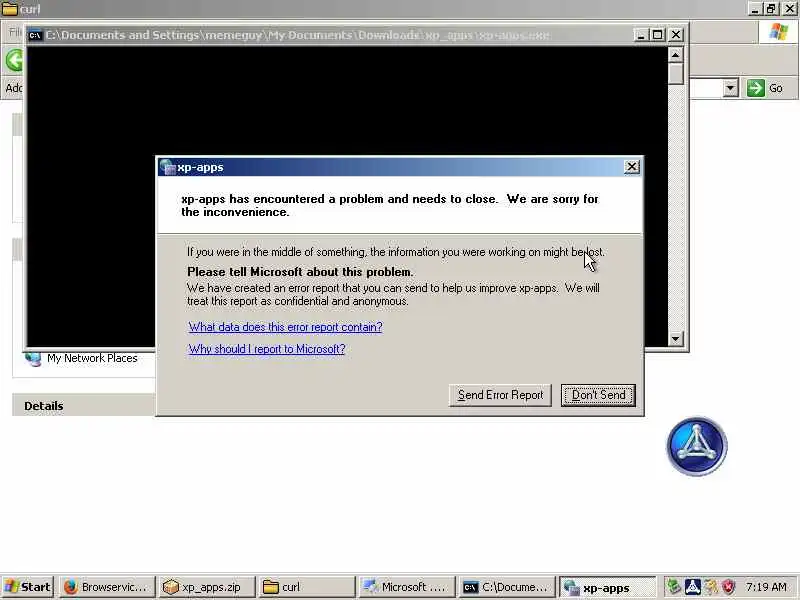
Task: Open the Start menu
Action: tap(28, 587)
